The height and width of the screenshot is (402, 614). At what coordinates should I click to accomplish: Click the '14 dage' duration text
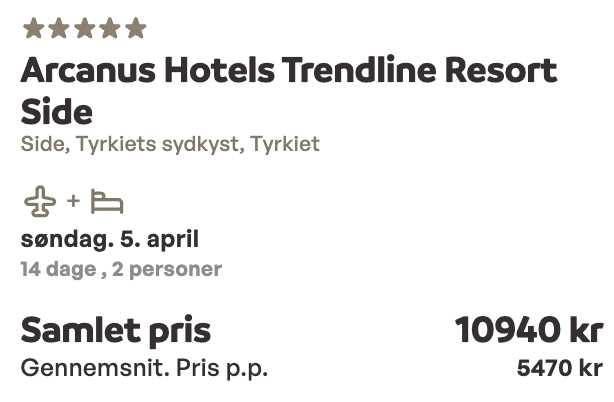[x=60, y=269]
